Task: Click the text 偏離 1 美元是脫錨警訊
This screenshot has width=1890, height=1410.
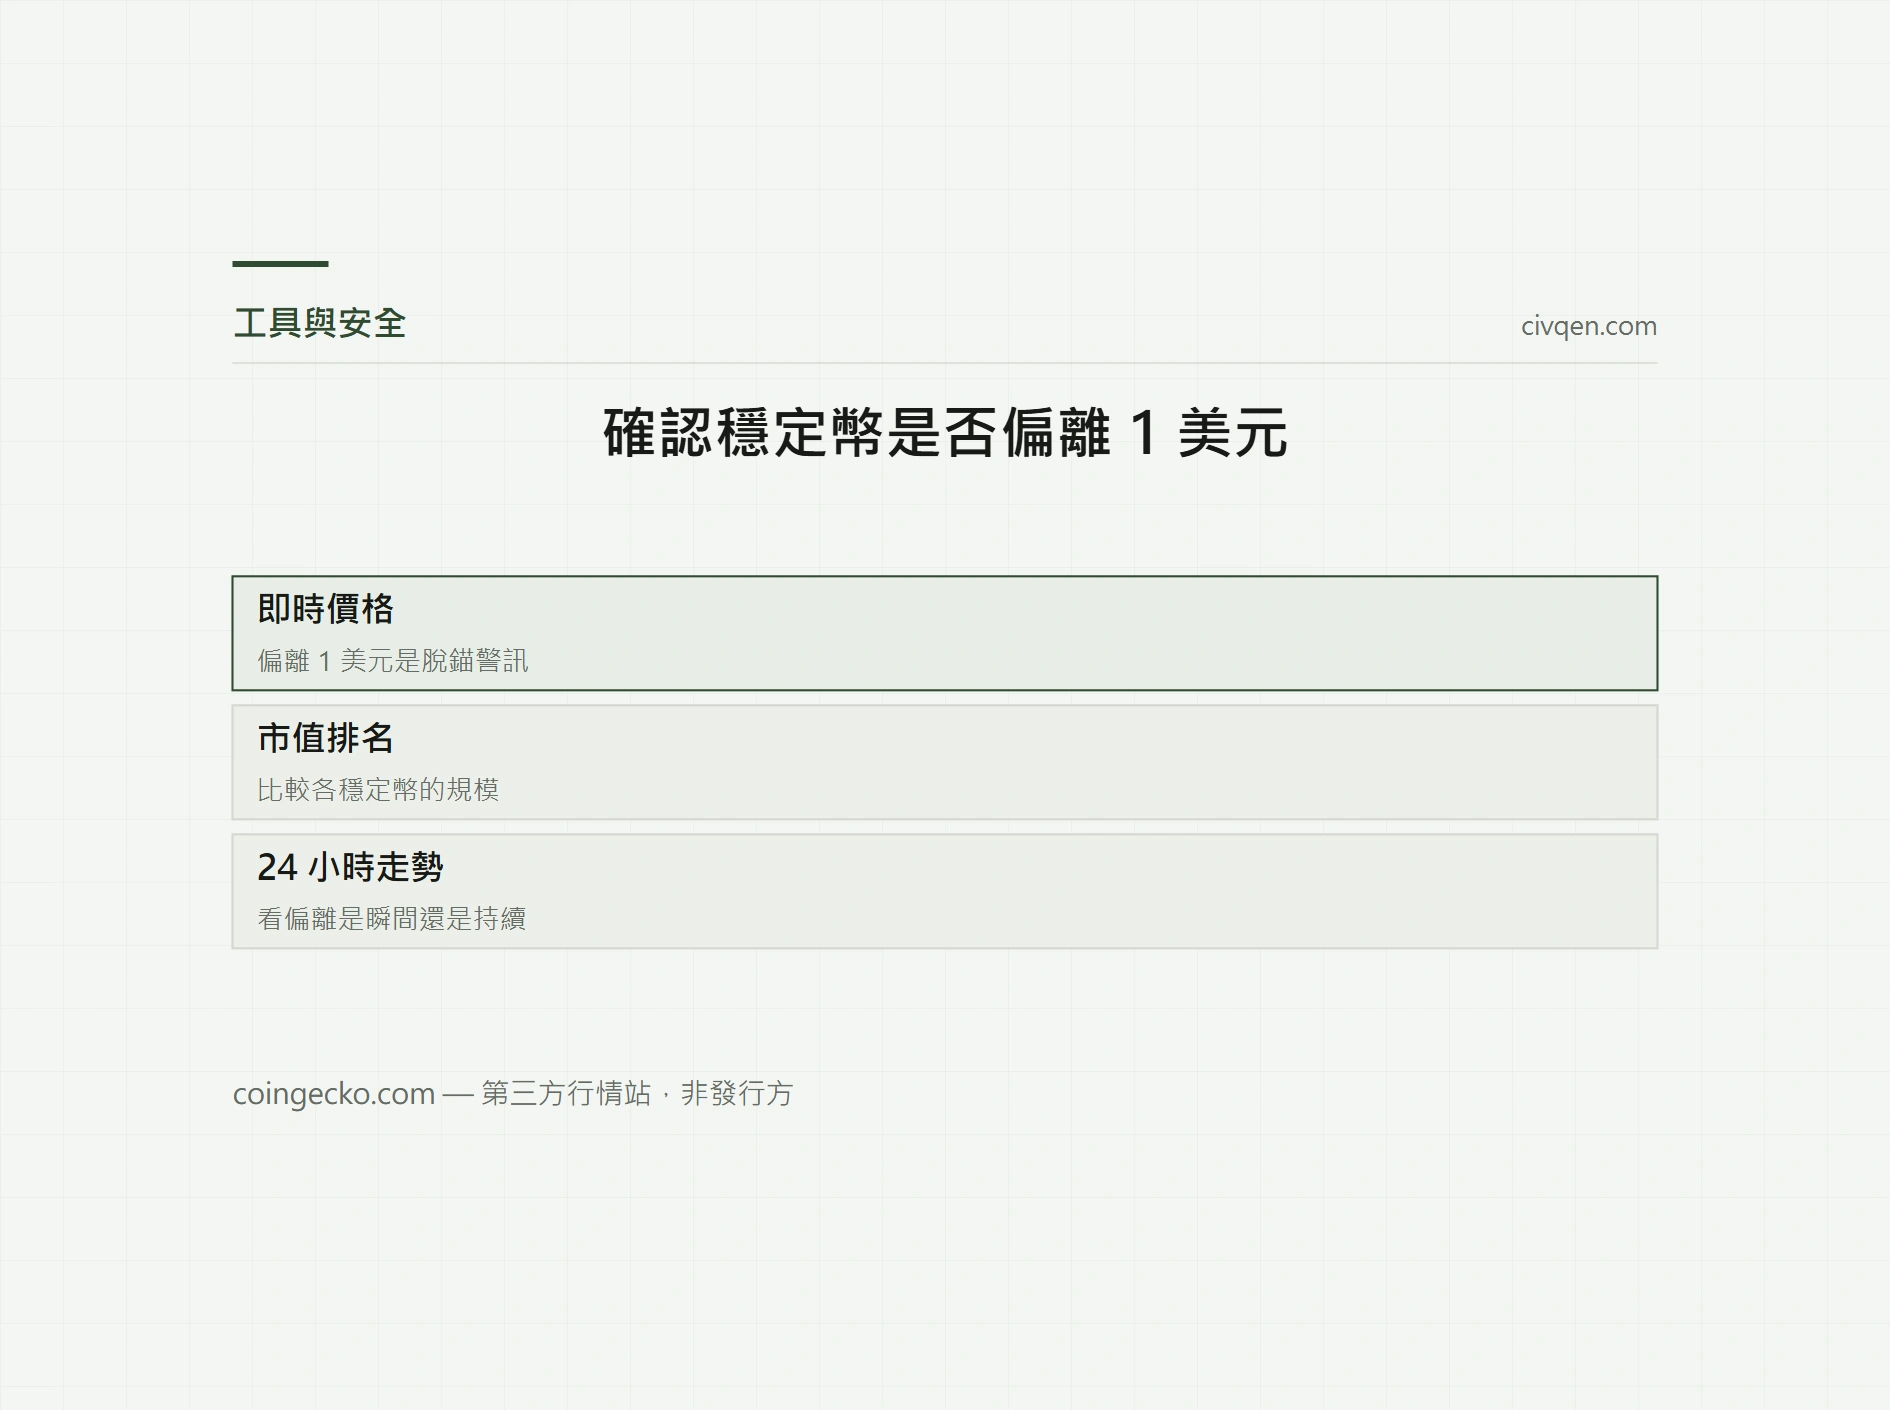Action: click(393, 661)
